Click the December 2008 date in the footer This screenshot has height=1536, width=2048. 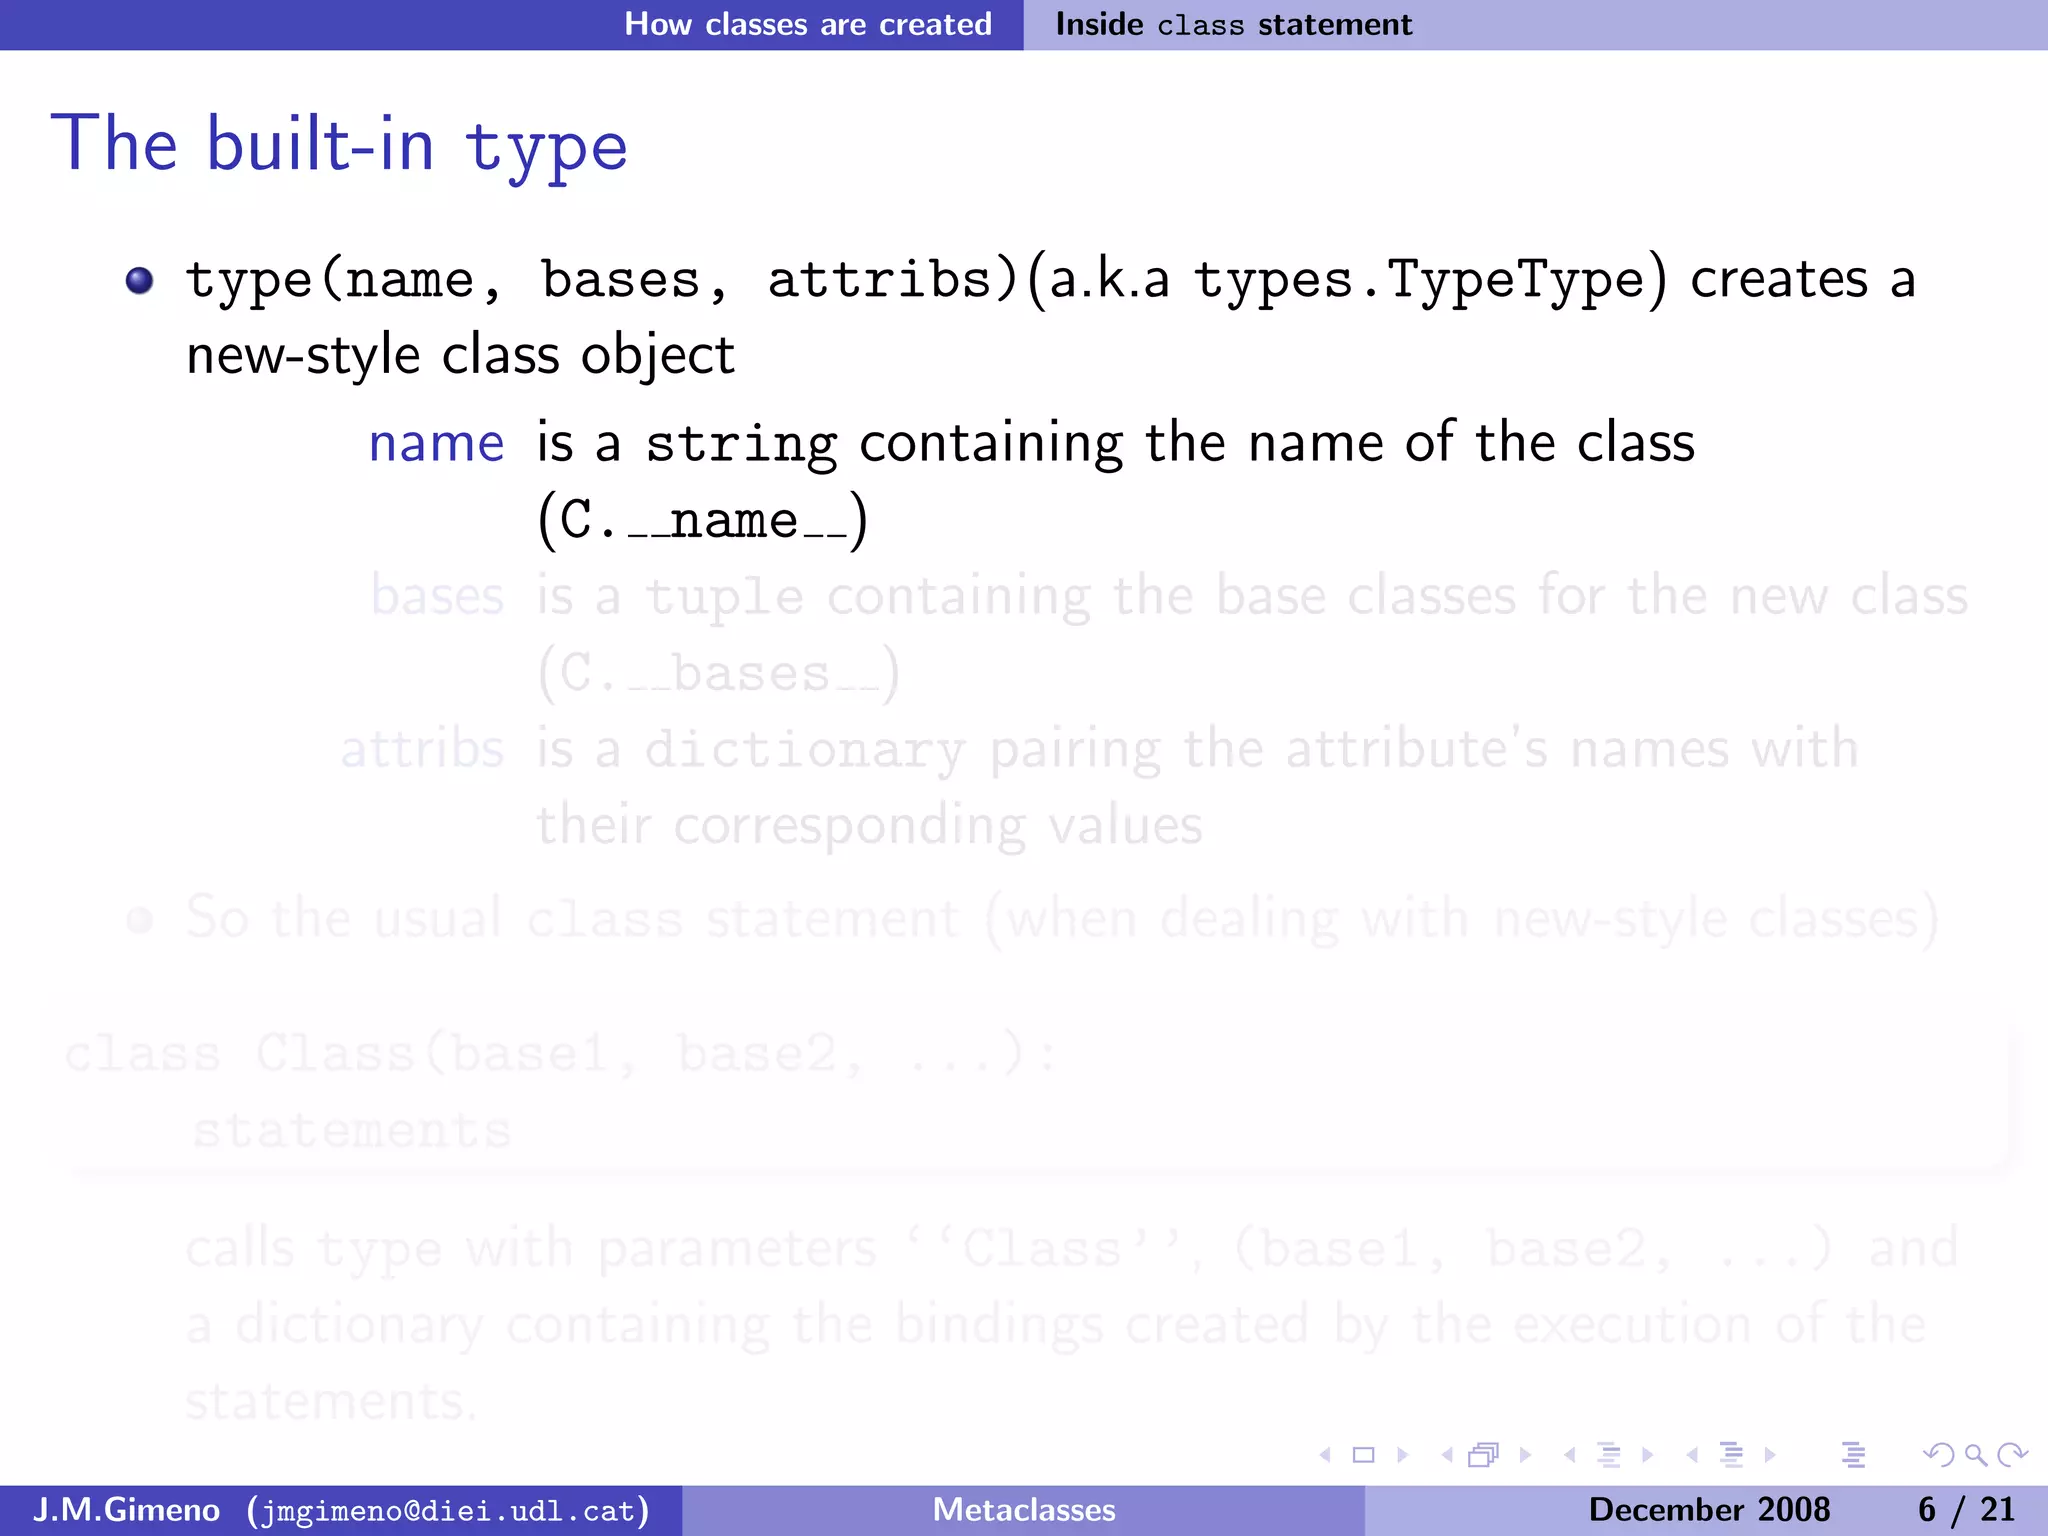[x=1709, y=1509]
